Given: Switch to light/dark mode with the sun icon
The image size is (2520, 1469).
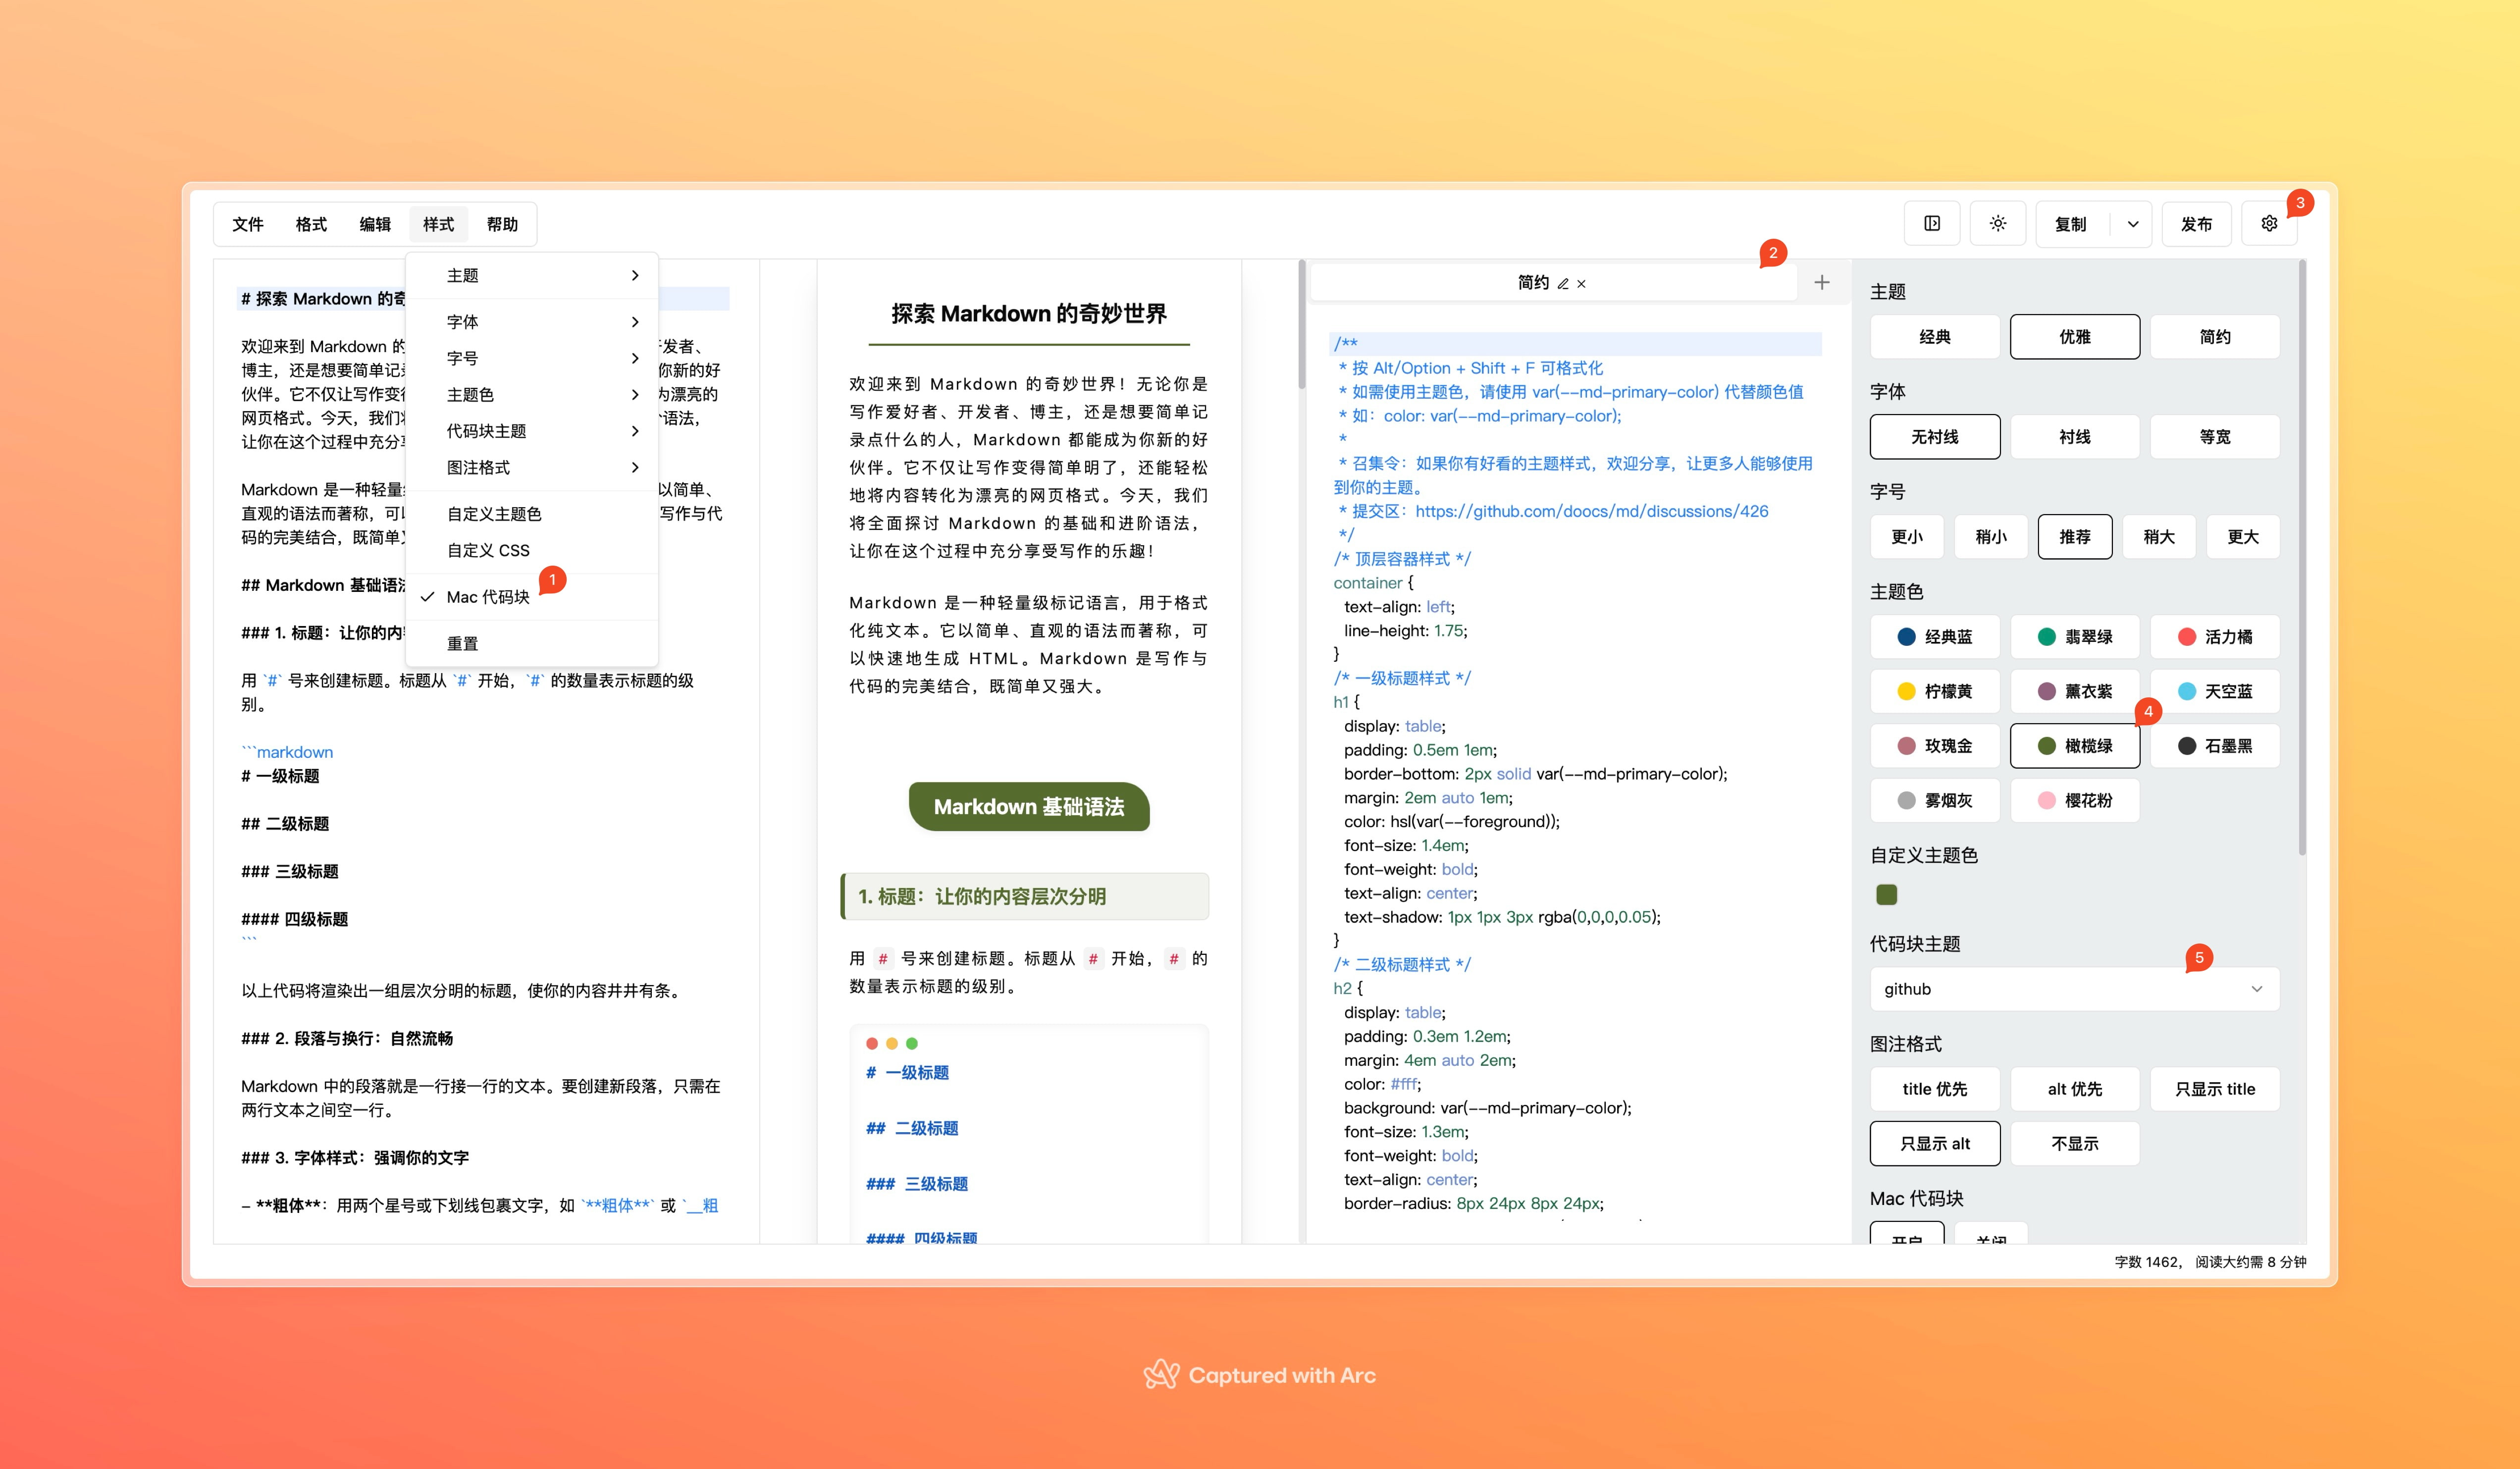Looking at the screenshot, I should coord(1998,223).
